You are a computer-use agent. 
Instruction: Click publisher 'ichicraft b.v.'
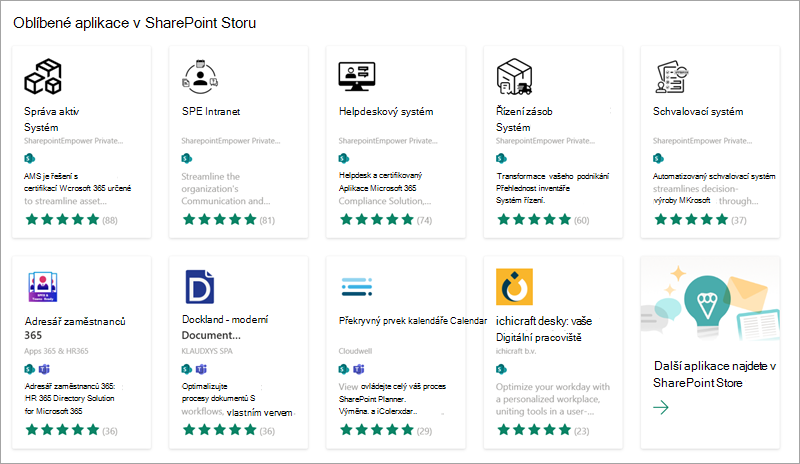516,351
